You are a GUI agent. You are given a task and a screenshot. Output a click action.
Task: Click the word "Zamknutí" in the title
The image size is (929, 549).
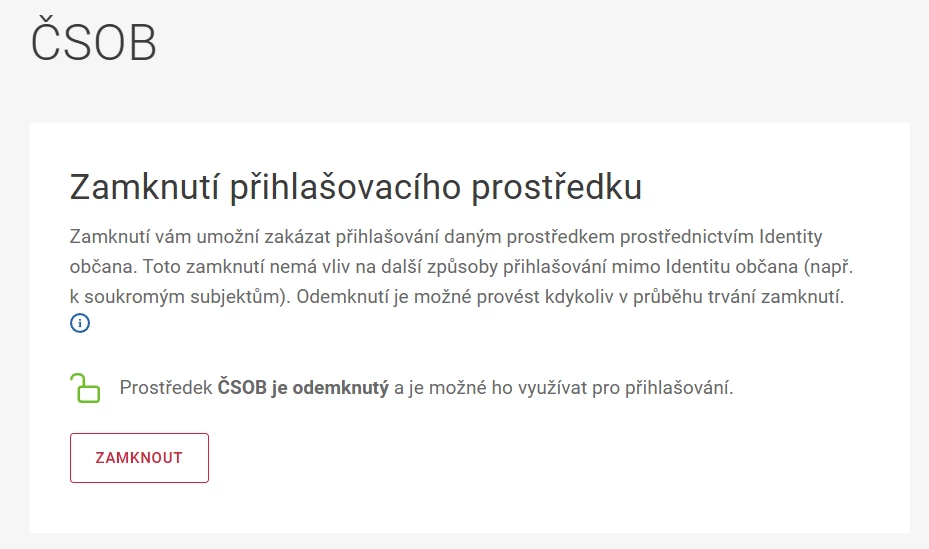145,187
